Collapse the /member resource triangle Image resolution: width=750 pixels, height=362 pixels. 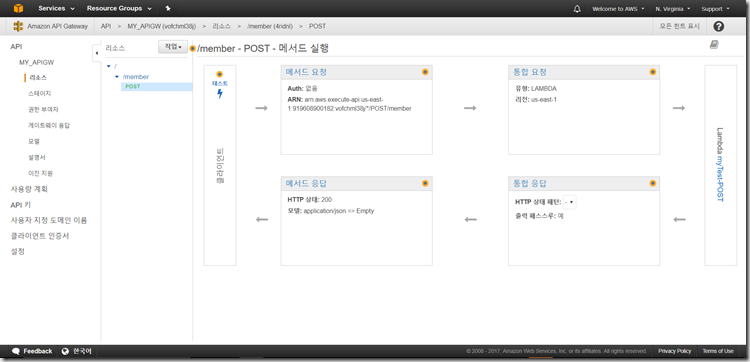pyautogui.click(x=117, y=77)
